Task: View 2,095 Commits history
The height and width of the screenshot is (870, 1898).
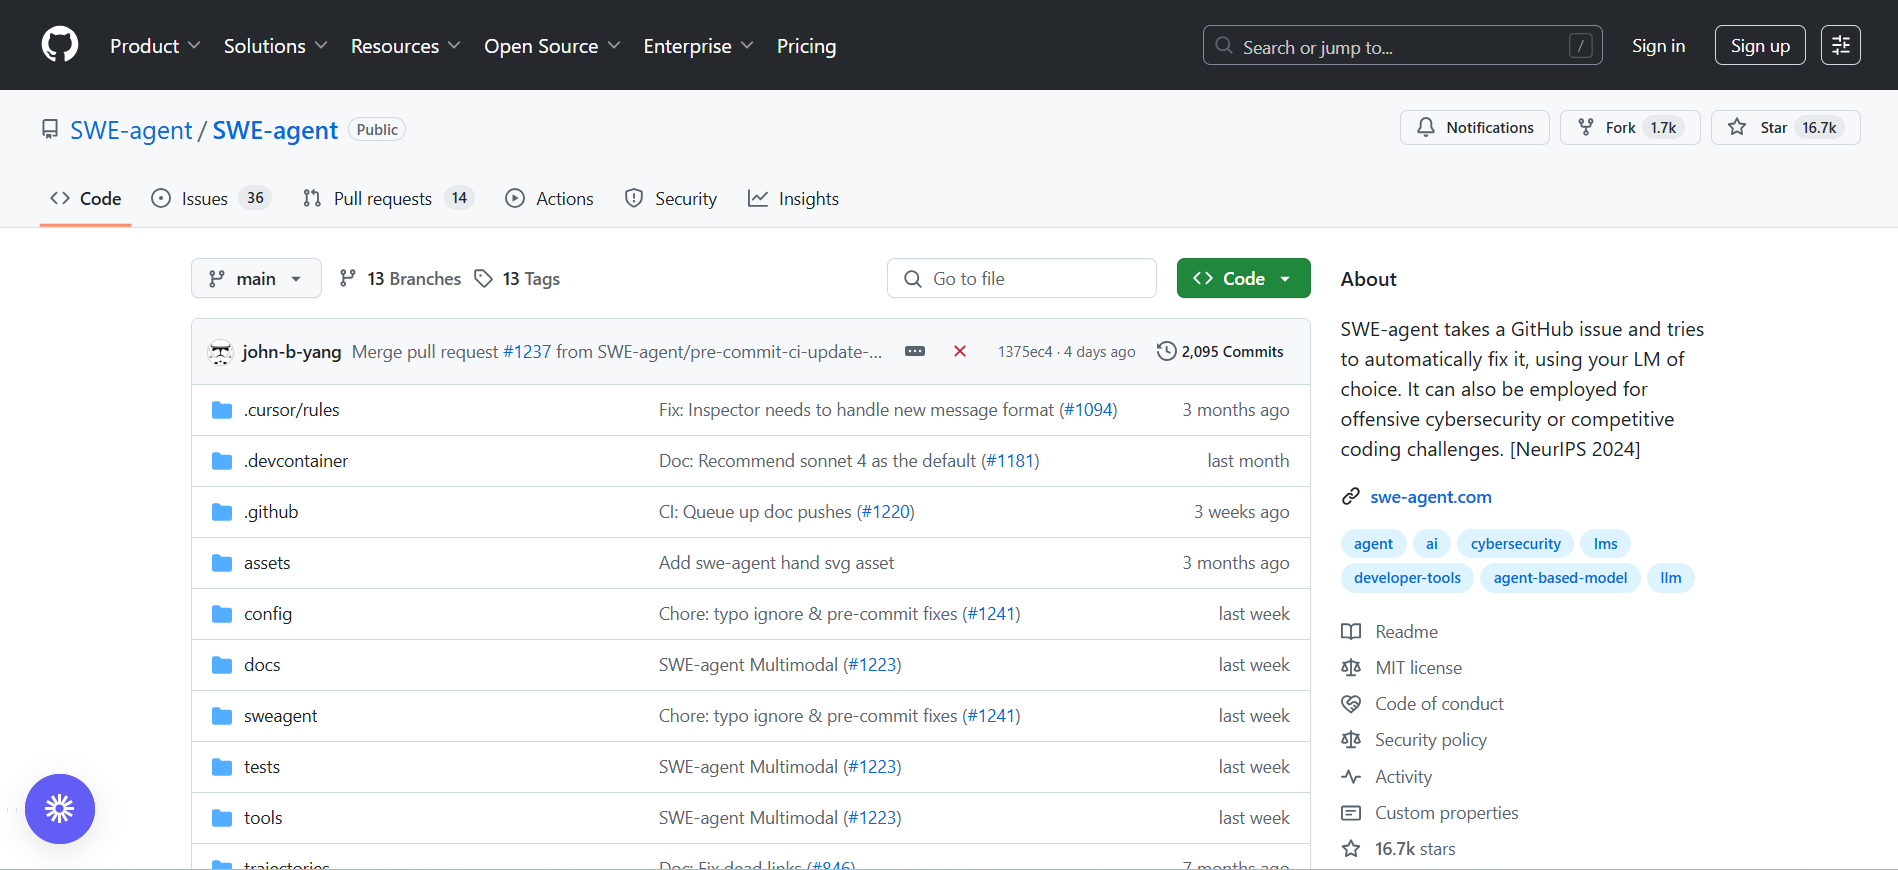Action: click(x=1221, y=351)
